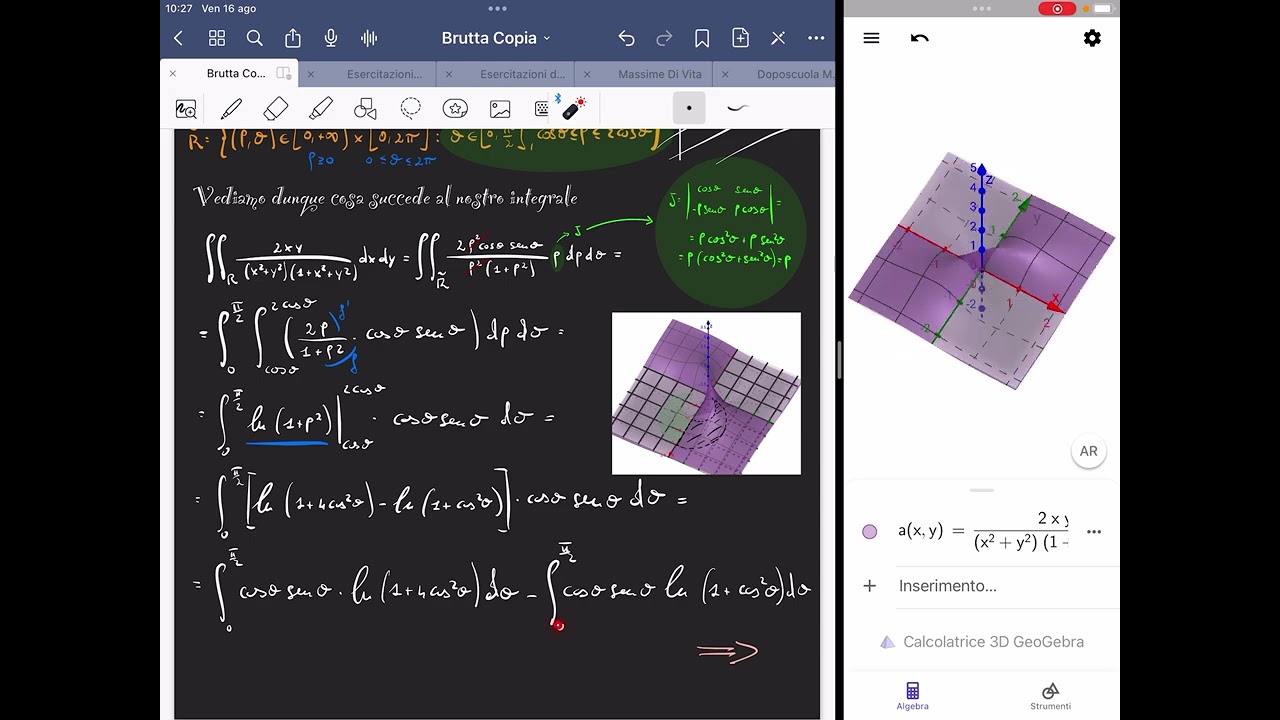Undo in GeoGebra 3D calculator
The height and width of the screenshot is (720, 1280).
(920, 38)
